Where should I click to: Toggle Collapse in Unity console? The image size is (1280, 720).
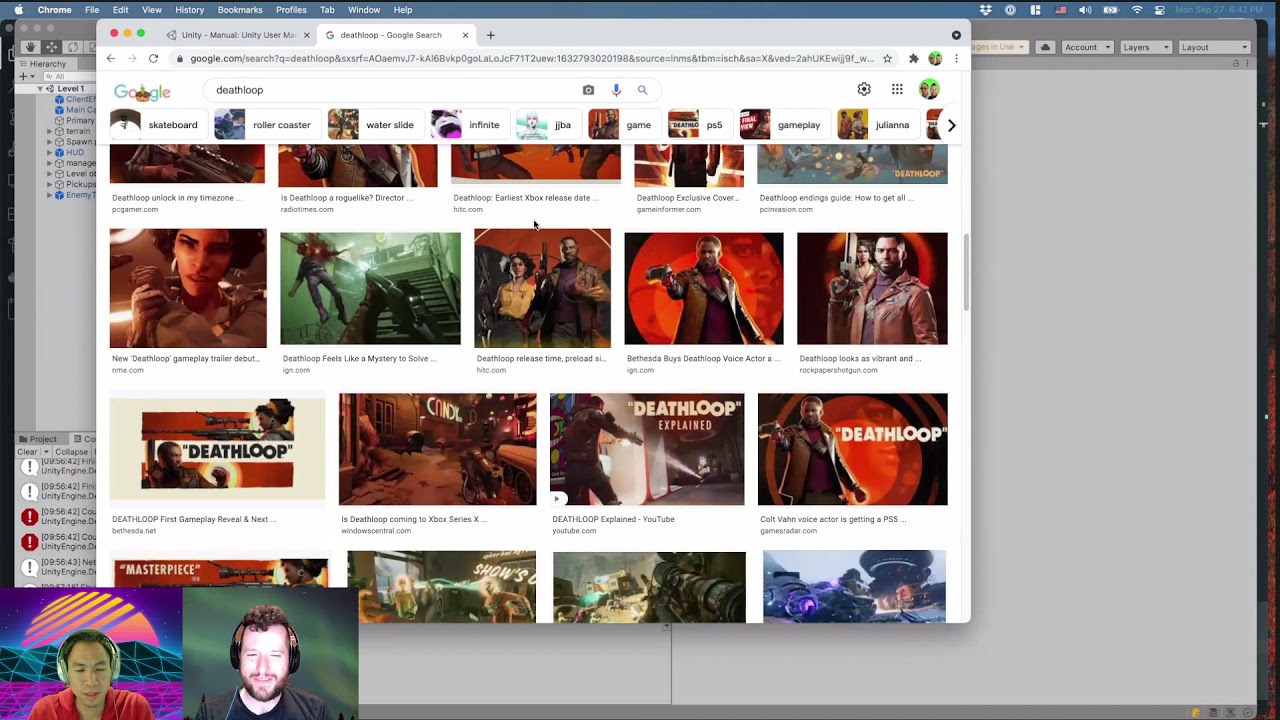(71, 452)
